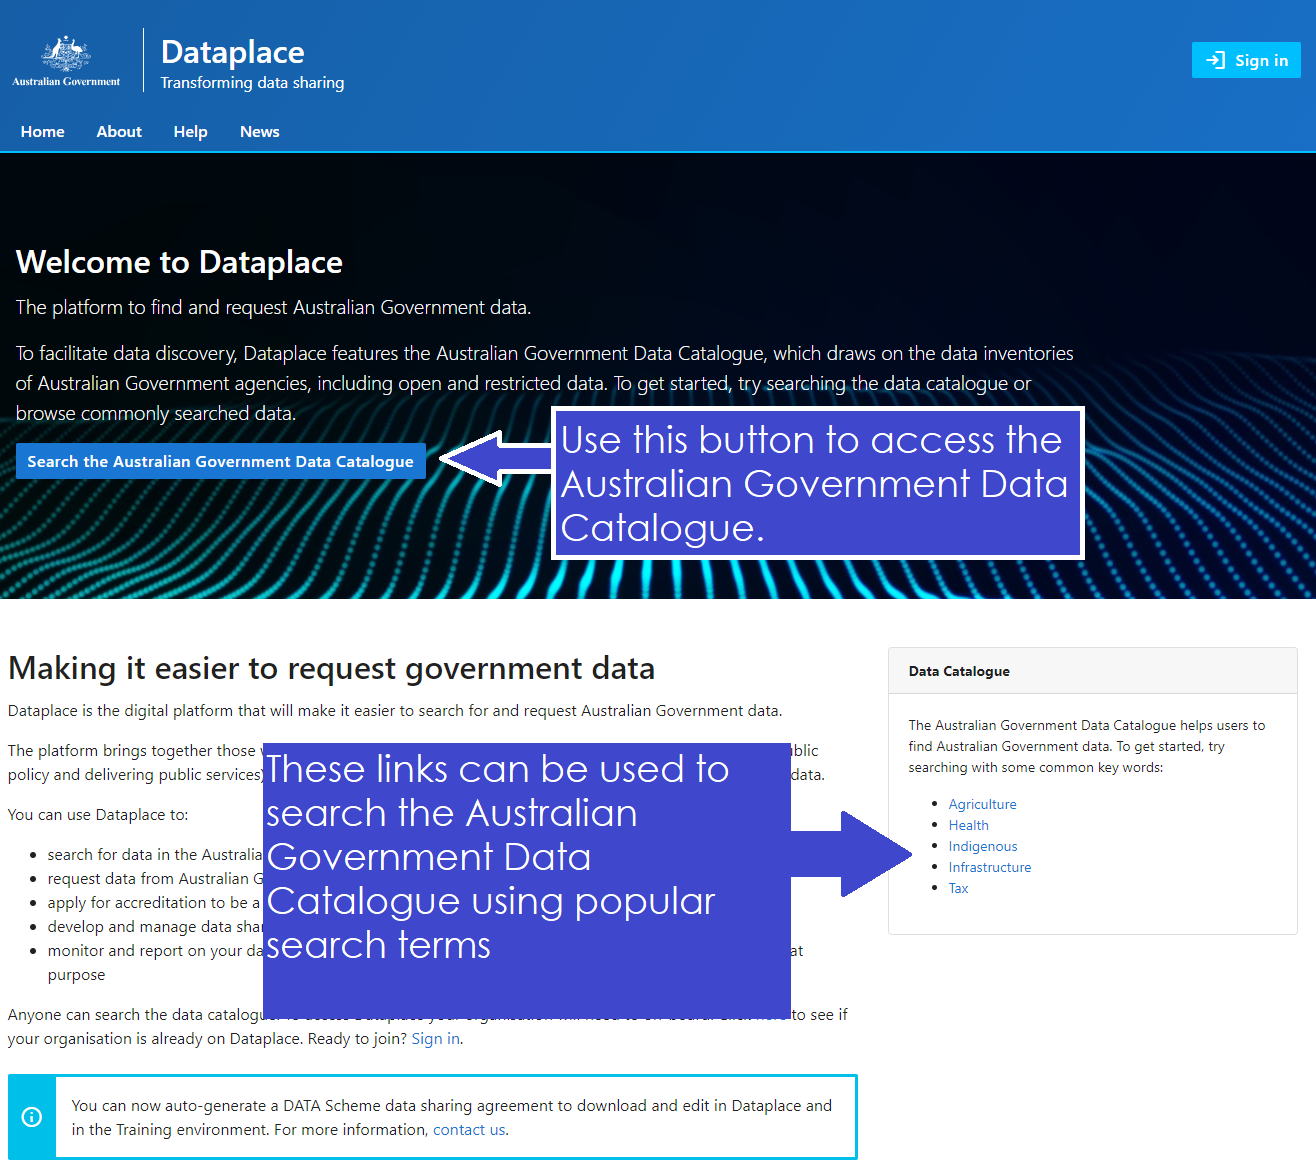Click the Sign in link after 'Ready to join?'
Image resolution: width=1316 pixels, height=1162 pixels.
point(436,1038)
